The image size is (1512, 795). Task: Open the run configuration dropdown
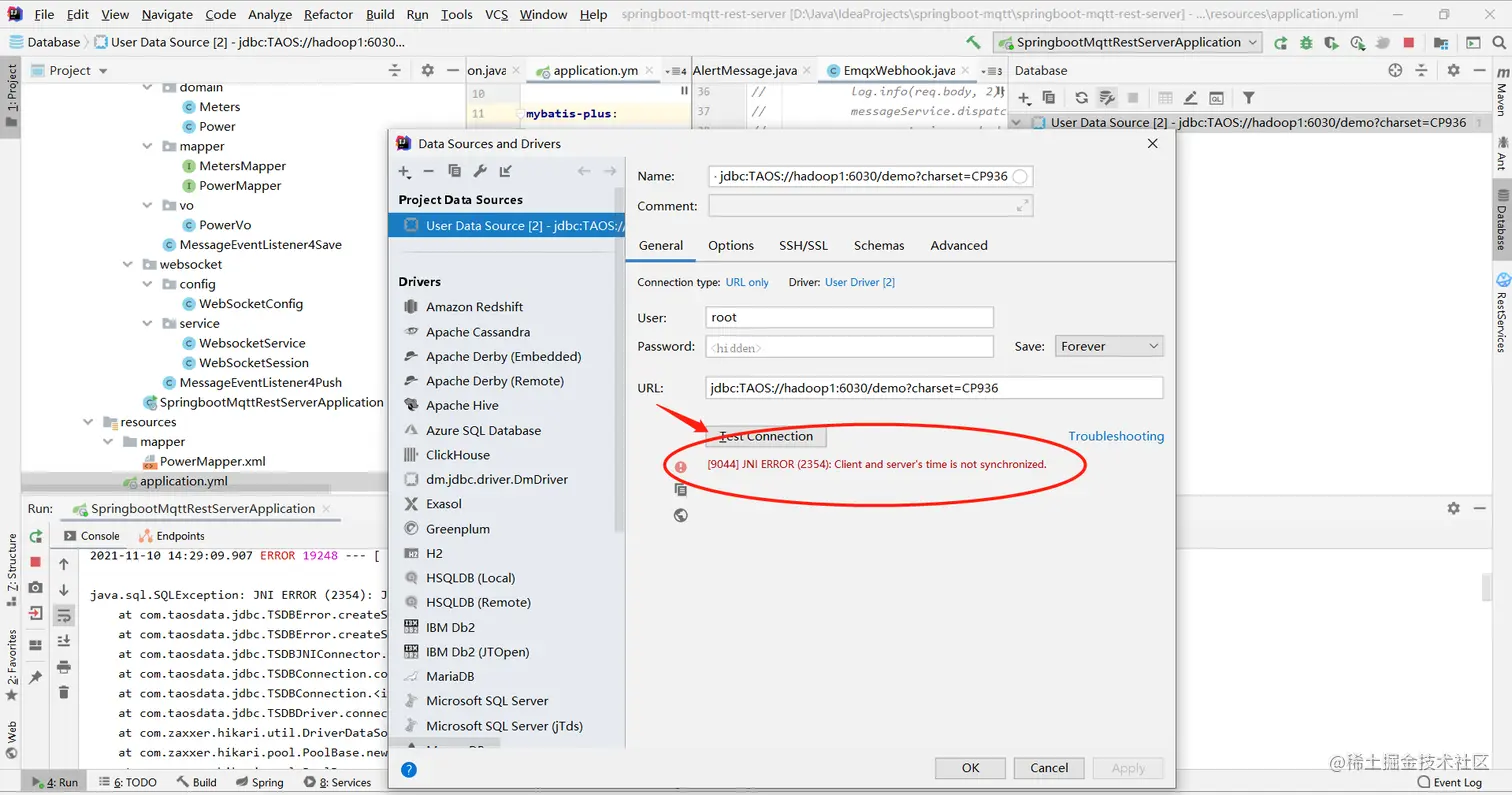pyautogui.click(x=1128, y=42)
